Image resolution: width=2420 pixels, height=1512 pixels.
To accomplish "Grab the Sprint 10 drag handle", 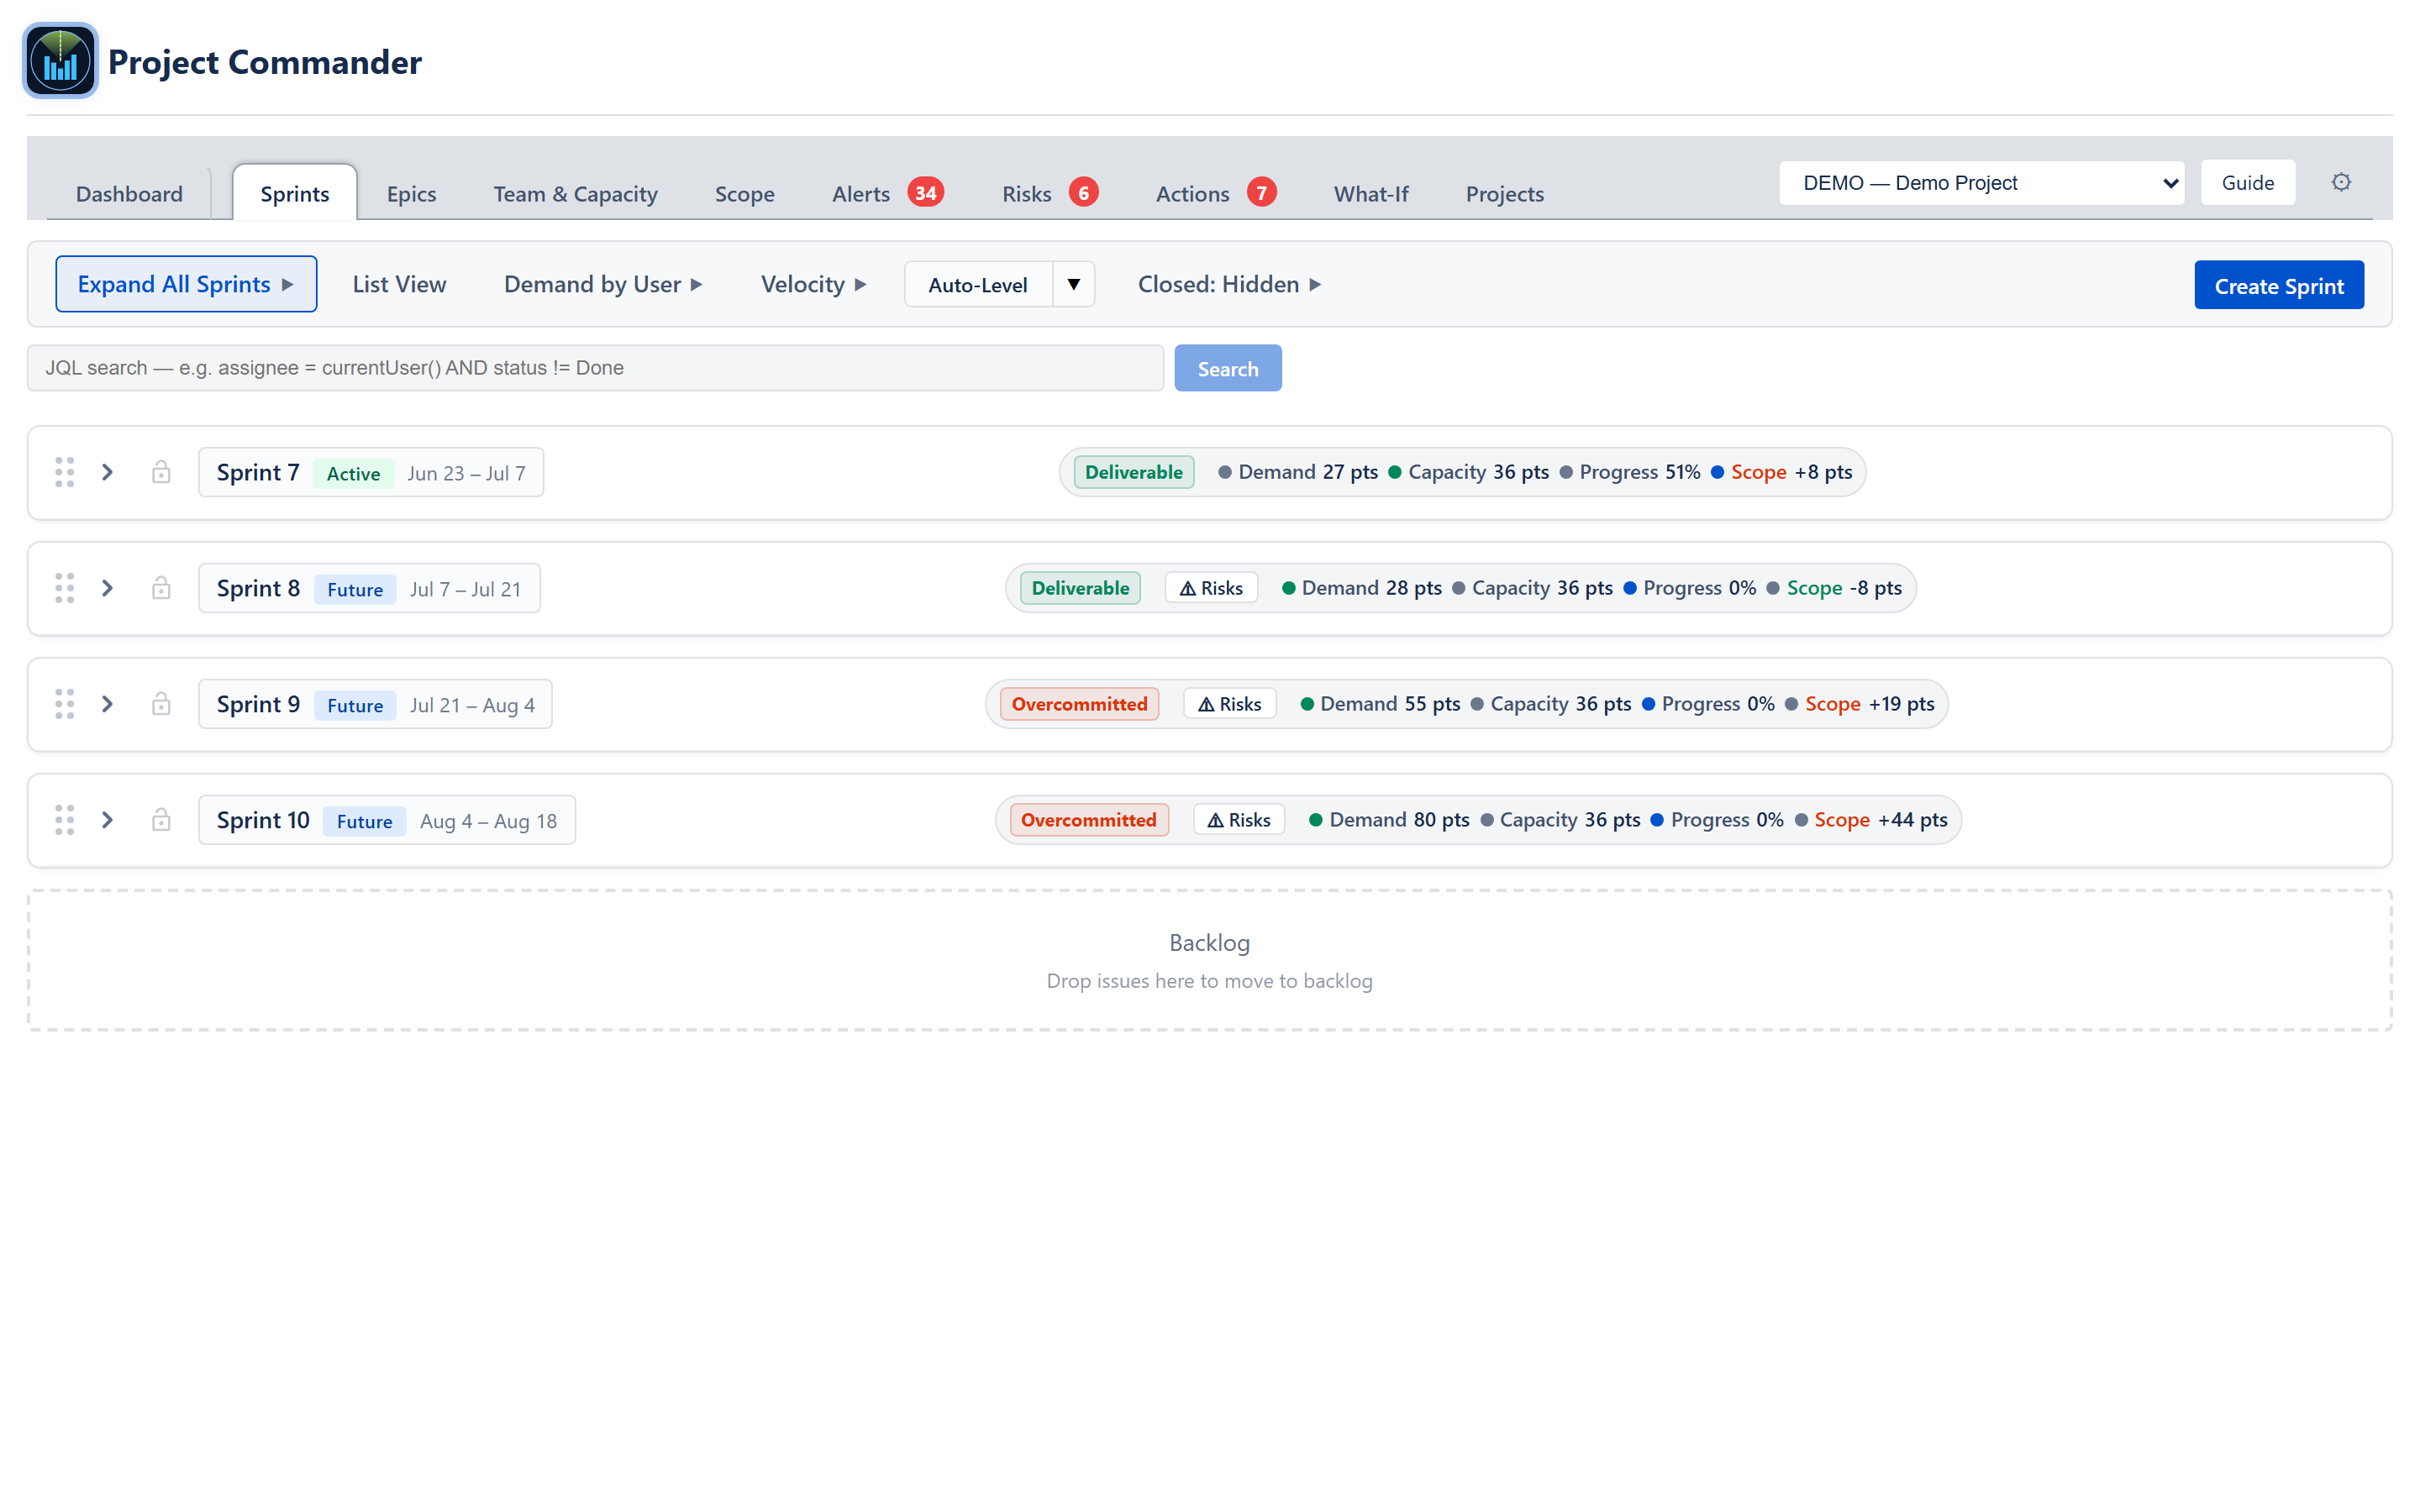I will tap(64, 820).
